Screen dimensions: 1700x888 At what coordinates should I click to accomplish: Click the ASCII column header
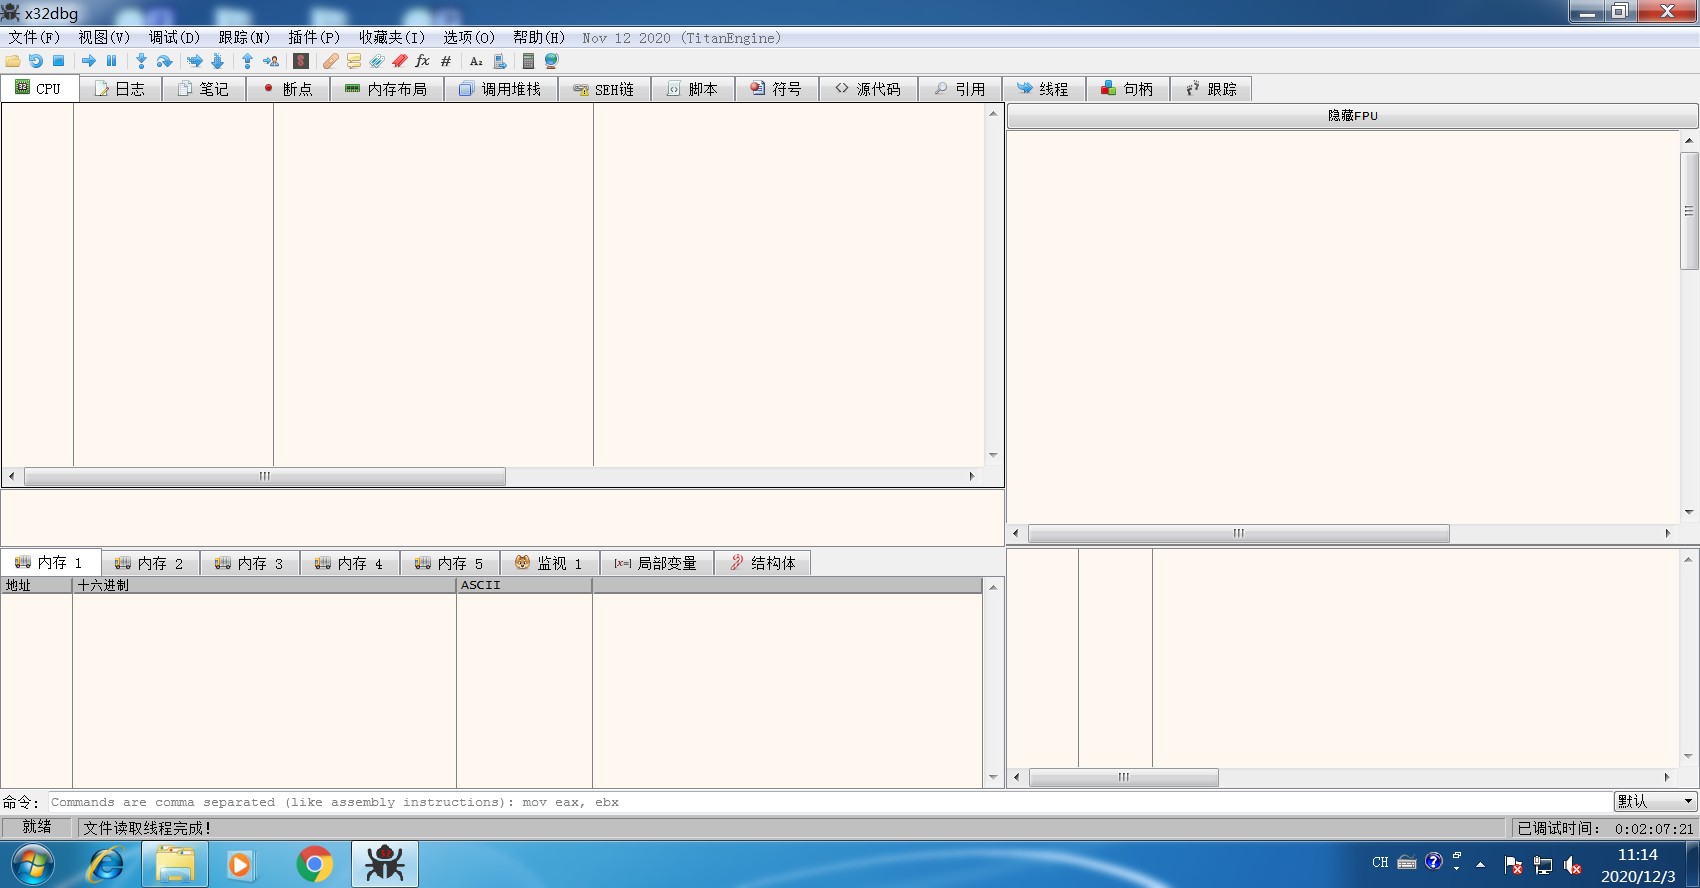[x=524, y=585]
